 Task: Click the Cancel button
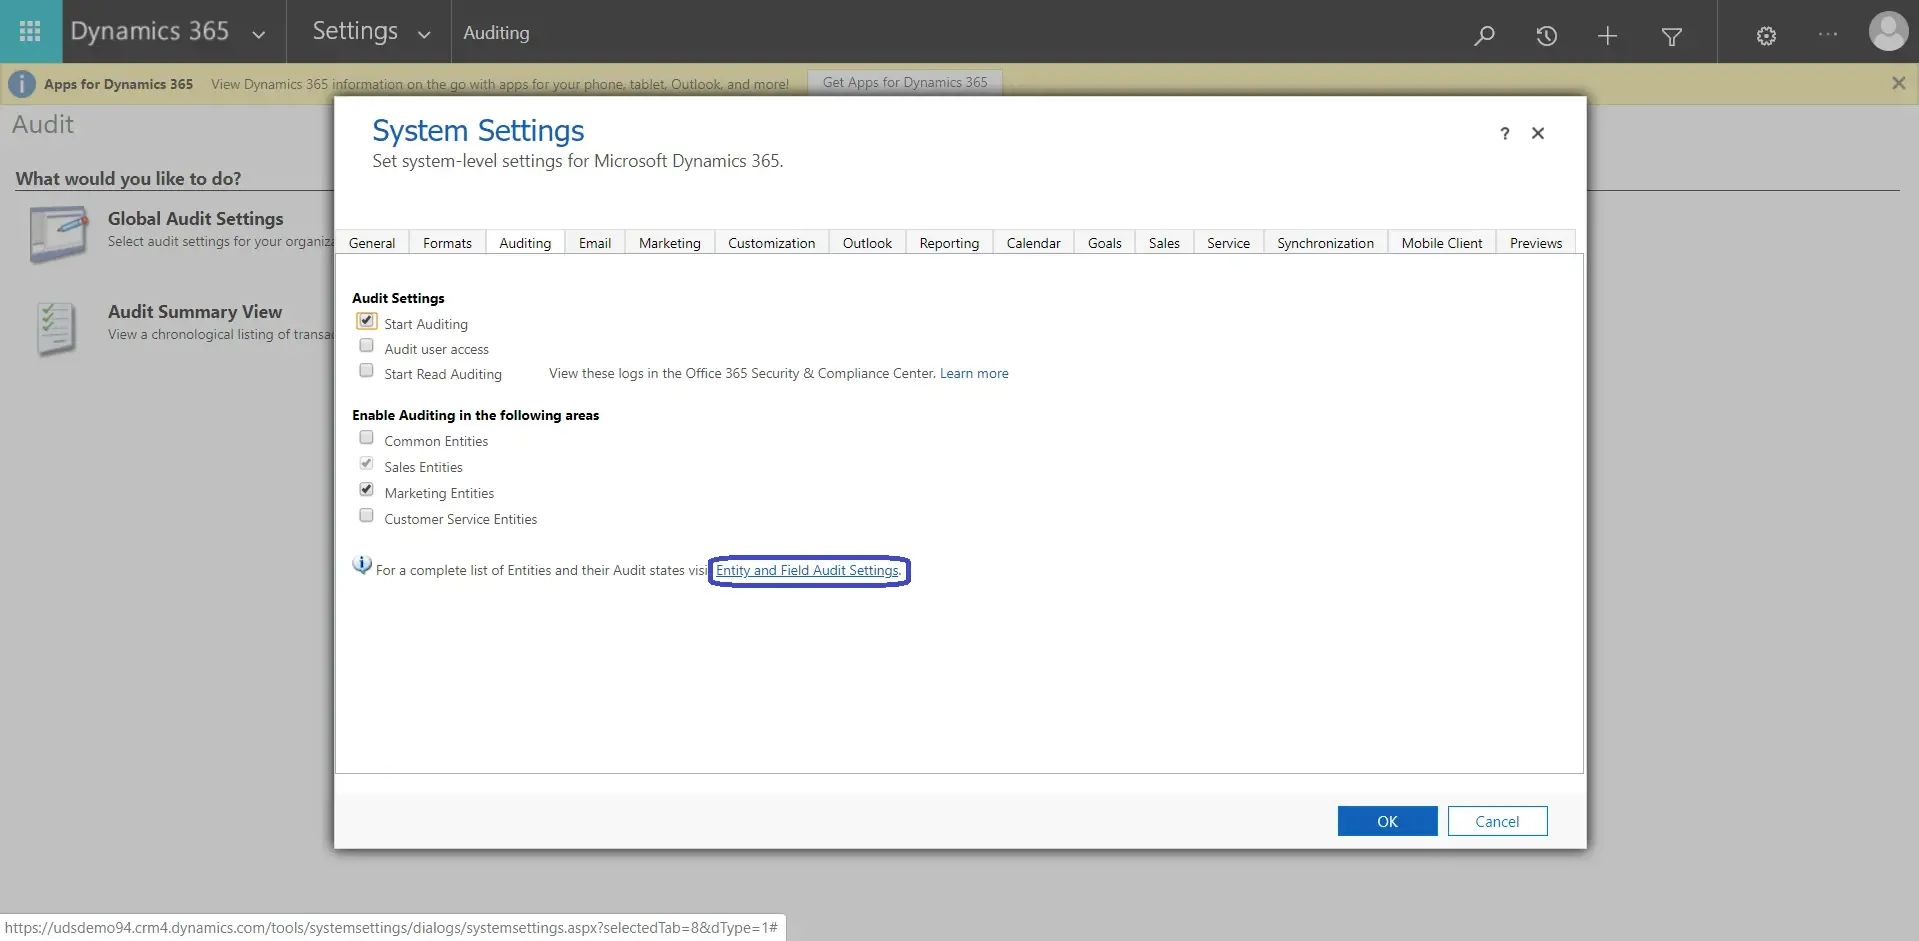click(1498, 821)
